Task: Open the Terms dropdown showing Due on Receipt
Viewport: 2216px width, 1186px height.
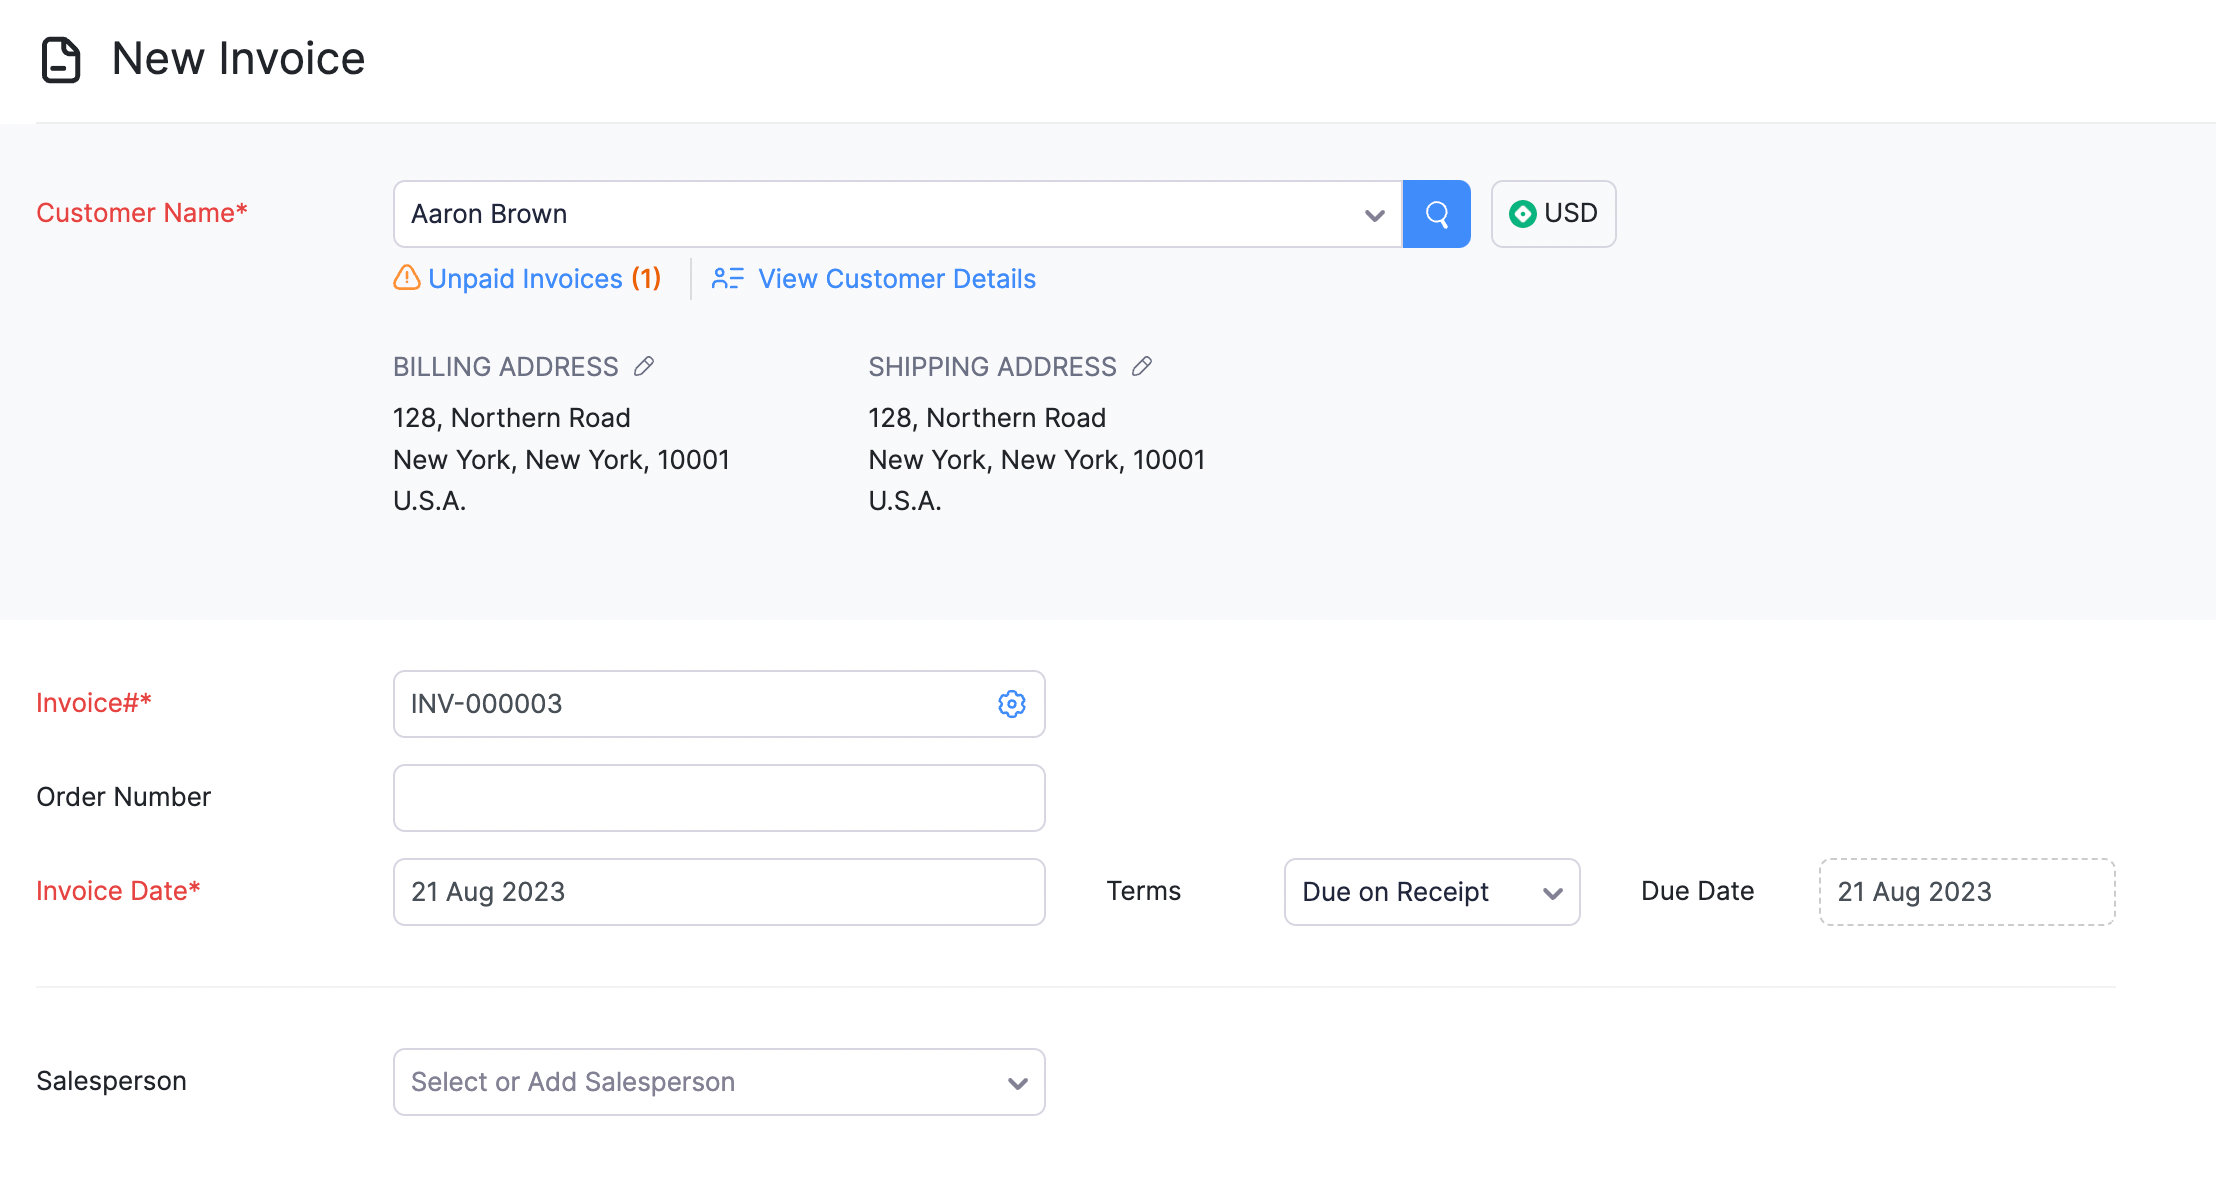Action: pyautogui.click(x=1431, y=892)
